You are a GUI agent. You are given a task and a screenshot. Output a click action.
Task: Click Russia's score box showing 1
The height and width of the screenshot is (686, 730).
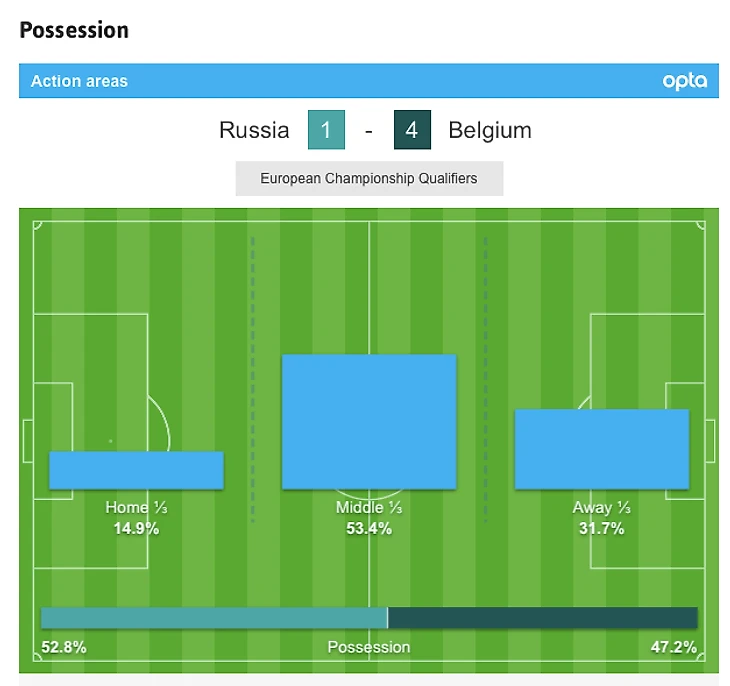point(326,131)
